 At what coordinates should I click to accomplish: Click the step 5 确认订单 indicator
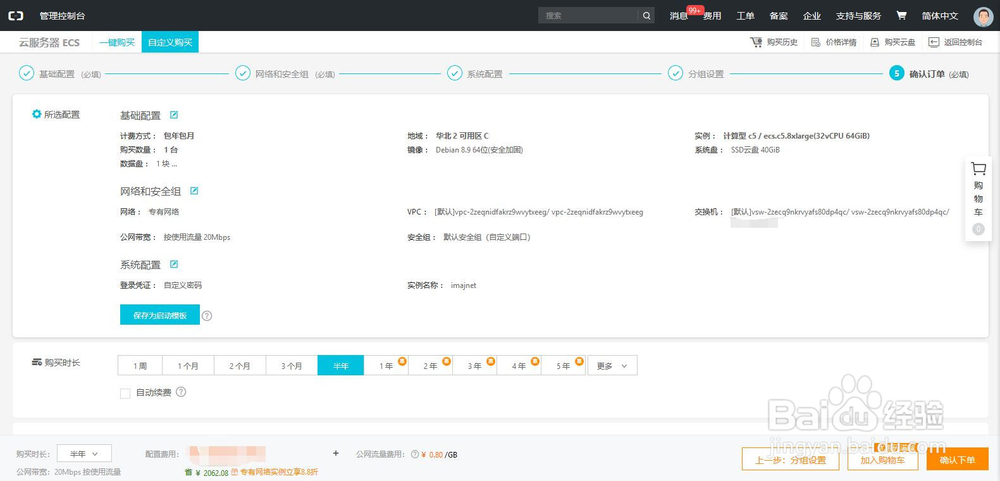(x=897, y=73)
